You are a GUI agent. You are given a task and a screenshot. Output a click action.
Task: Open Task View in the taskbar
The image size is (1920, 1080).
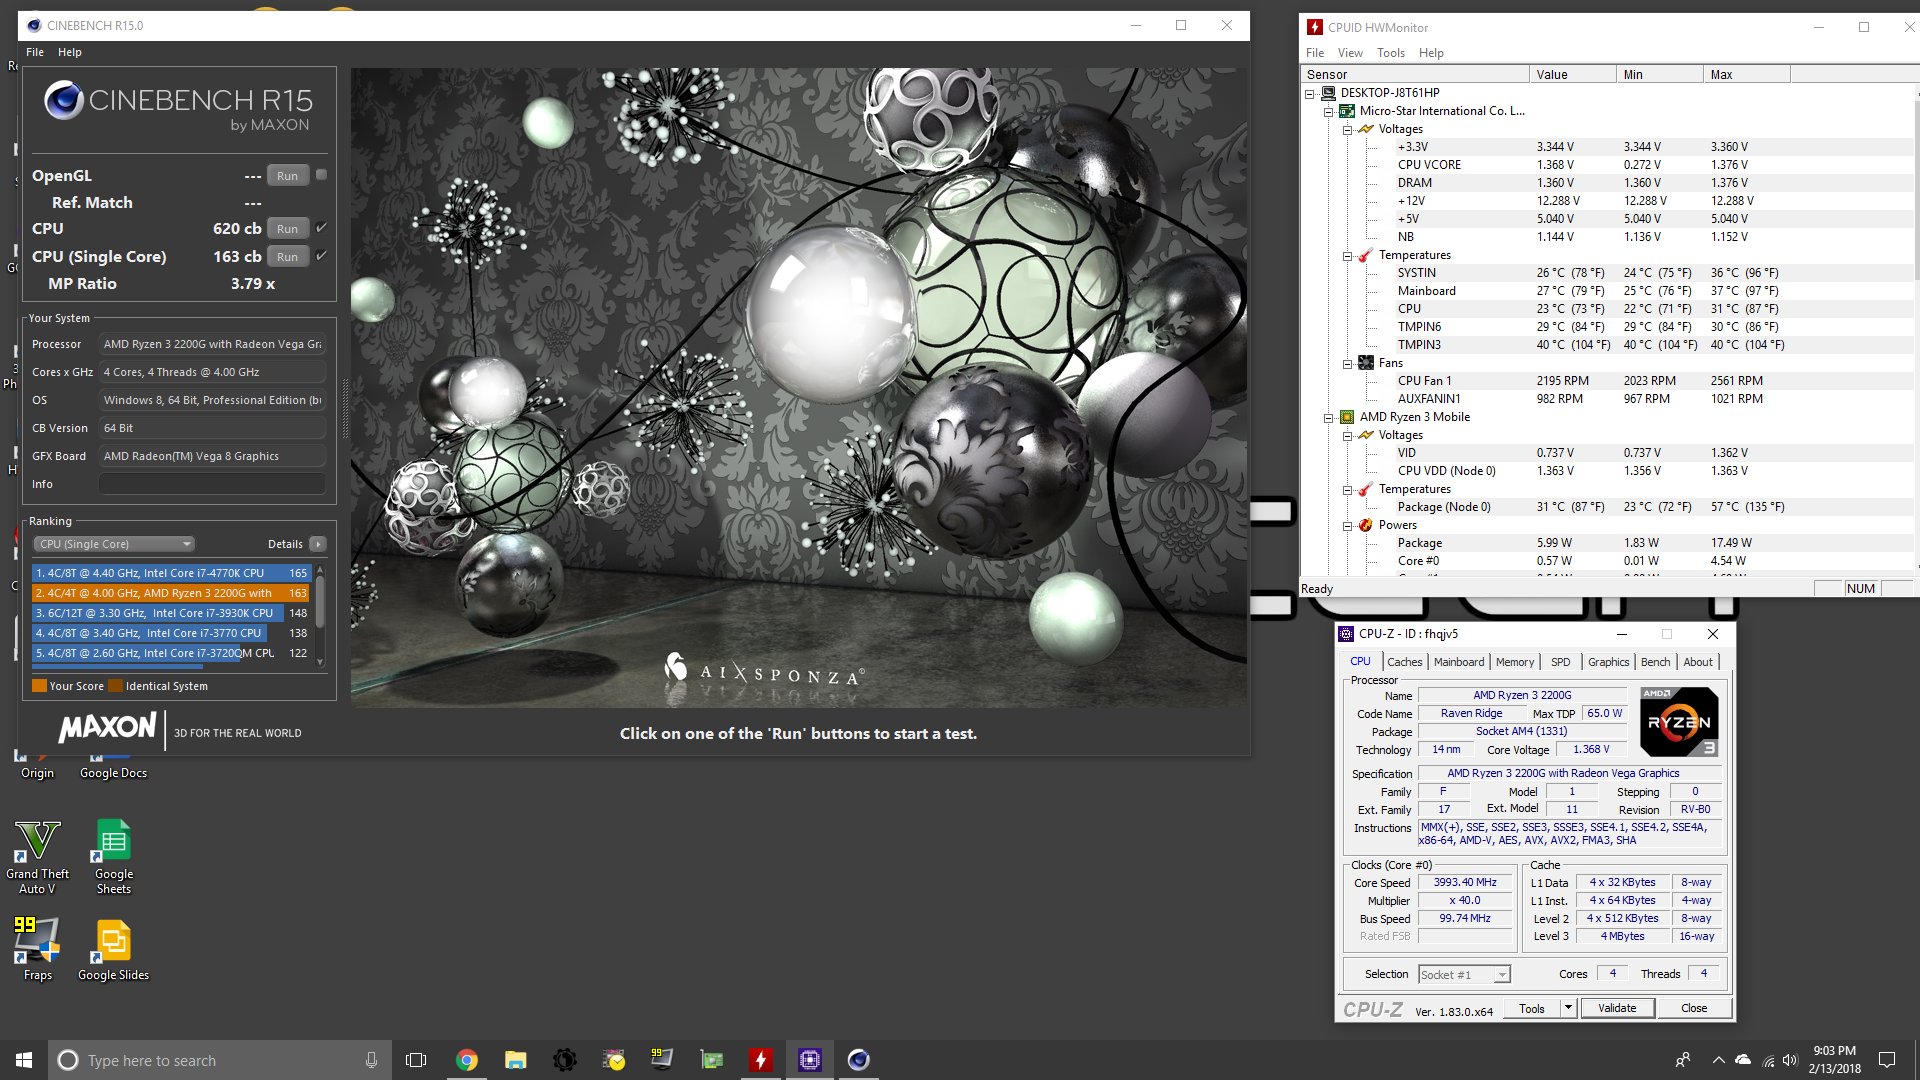tap(416, 1060)
